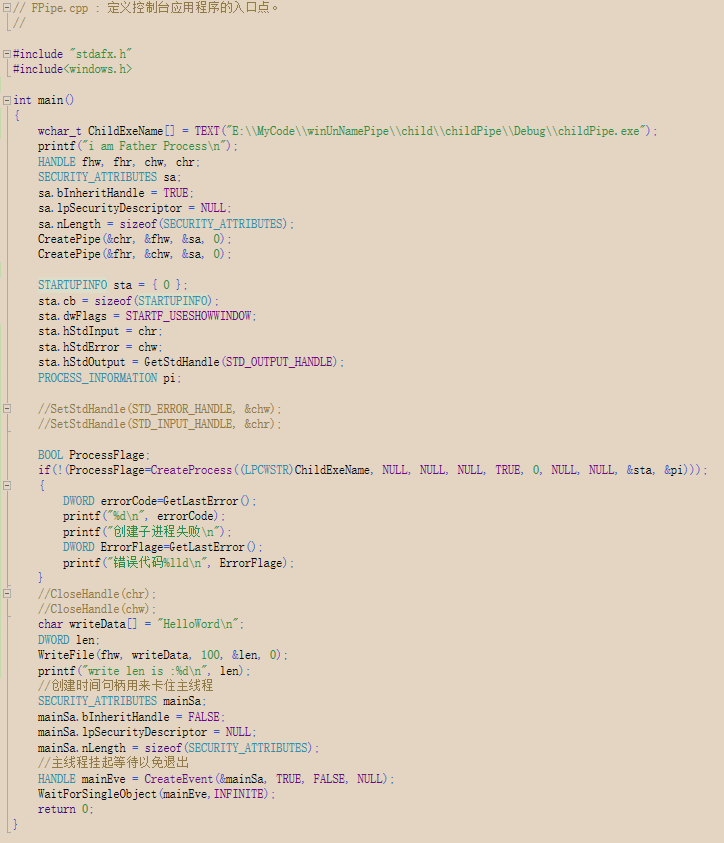Click 'PROCESS_INFORMATION pi;' declaration
Screen dimensions: 724x843
109,378
